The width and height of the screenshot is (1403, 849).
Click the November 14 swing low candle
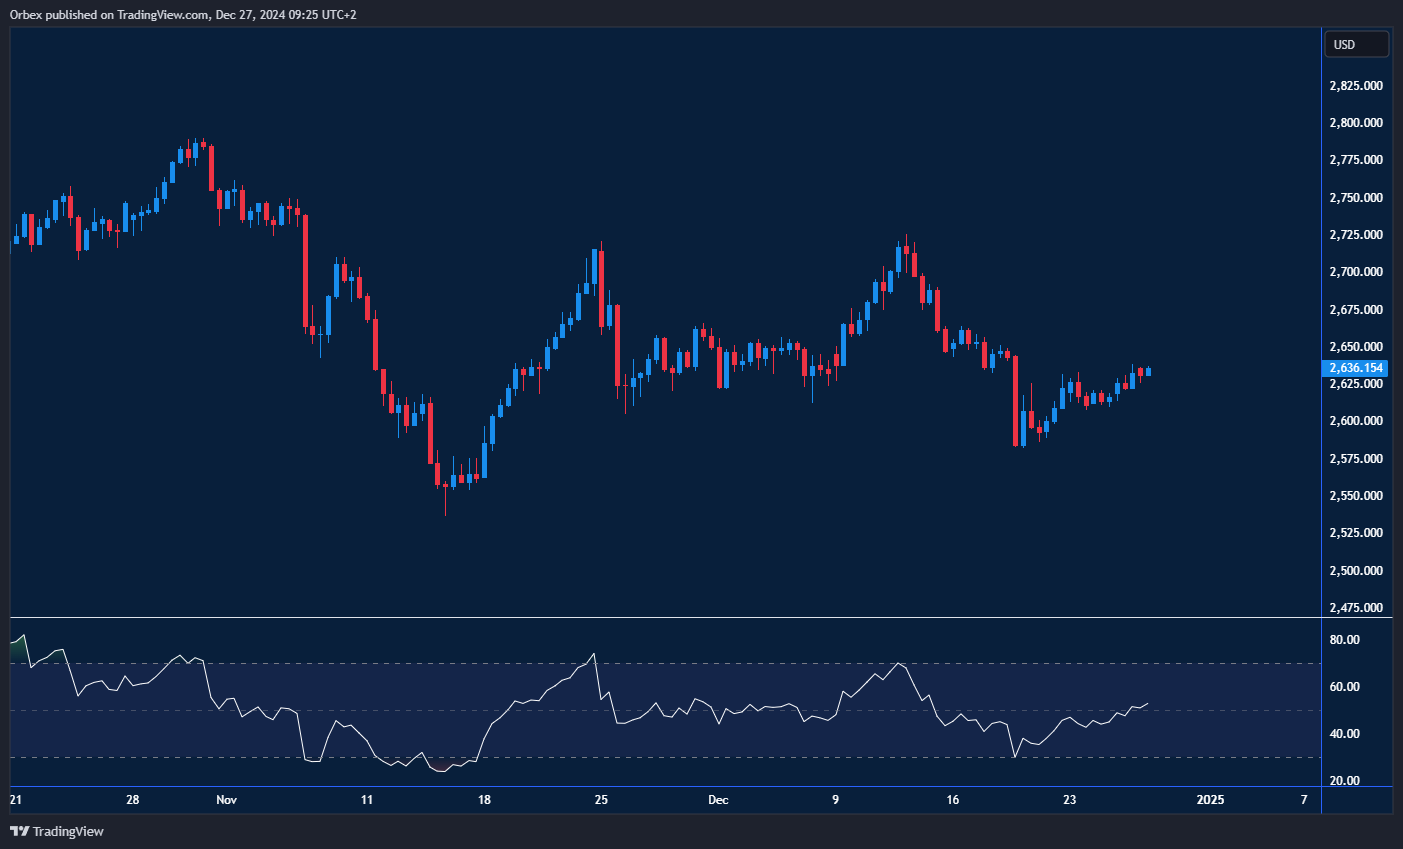(445, 485)
